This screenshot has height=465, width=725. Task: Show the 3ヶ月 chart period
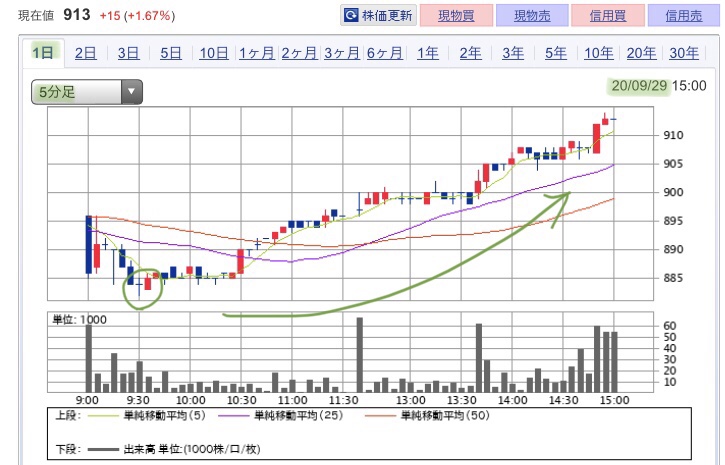coord(342,53)
